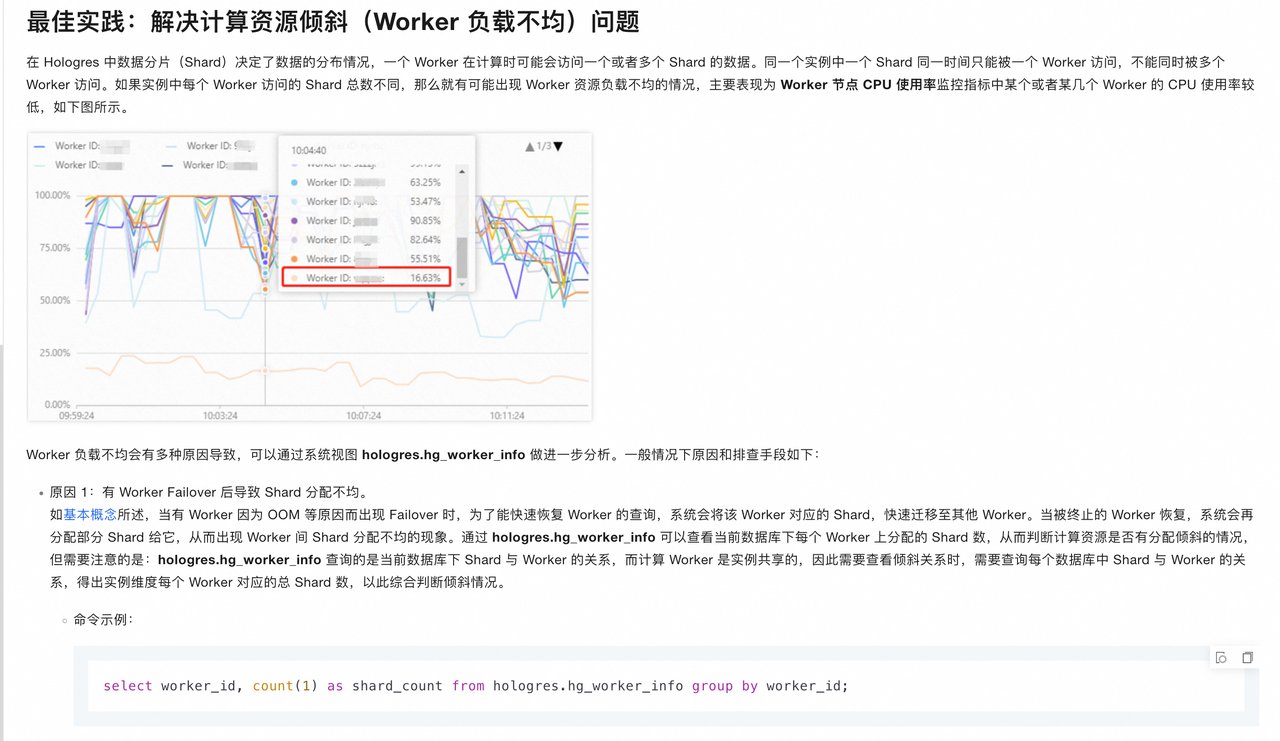
Task: Toggle the second Worker ID legend entry
Action: 209,144
